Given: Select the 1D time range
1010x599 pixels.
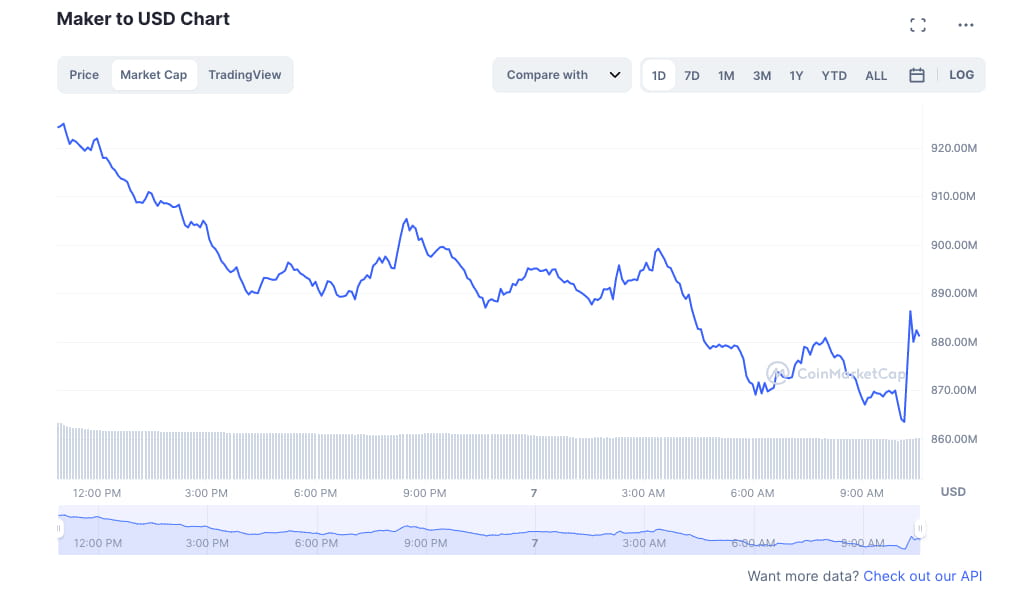Looking at the screenshot, I should [x=658, y=75].
